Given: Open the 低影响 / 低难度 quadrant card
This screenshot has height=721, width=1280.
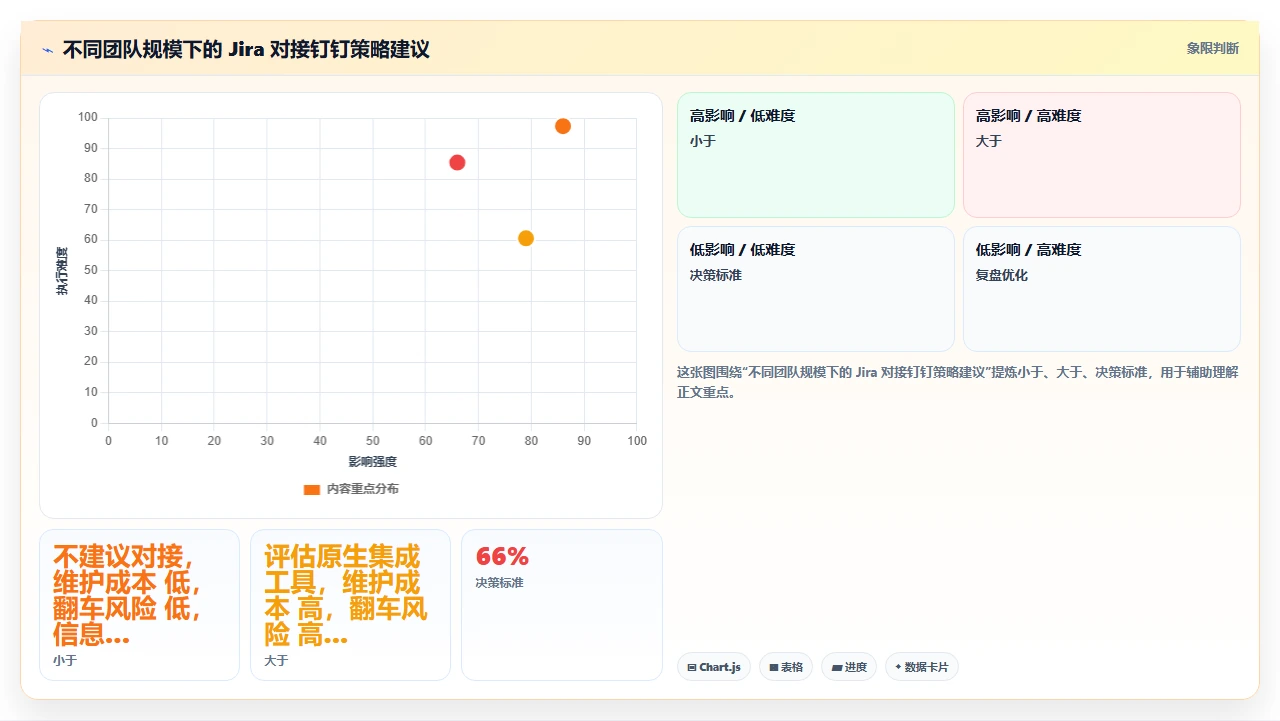Looking at the screenshot, I should pyautogui.click(x=816, y=289).
